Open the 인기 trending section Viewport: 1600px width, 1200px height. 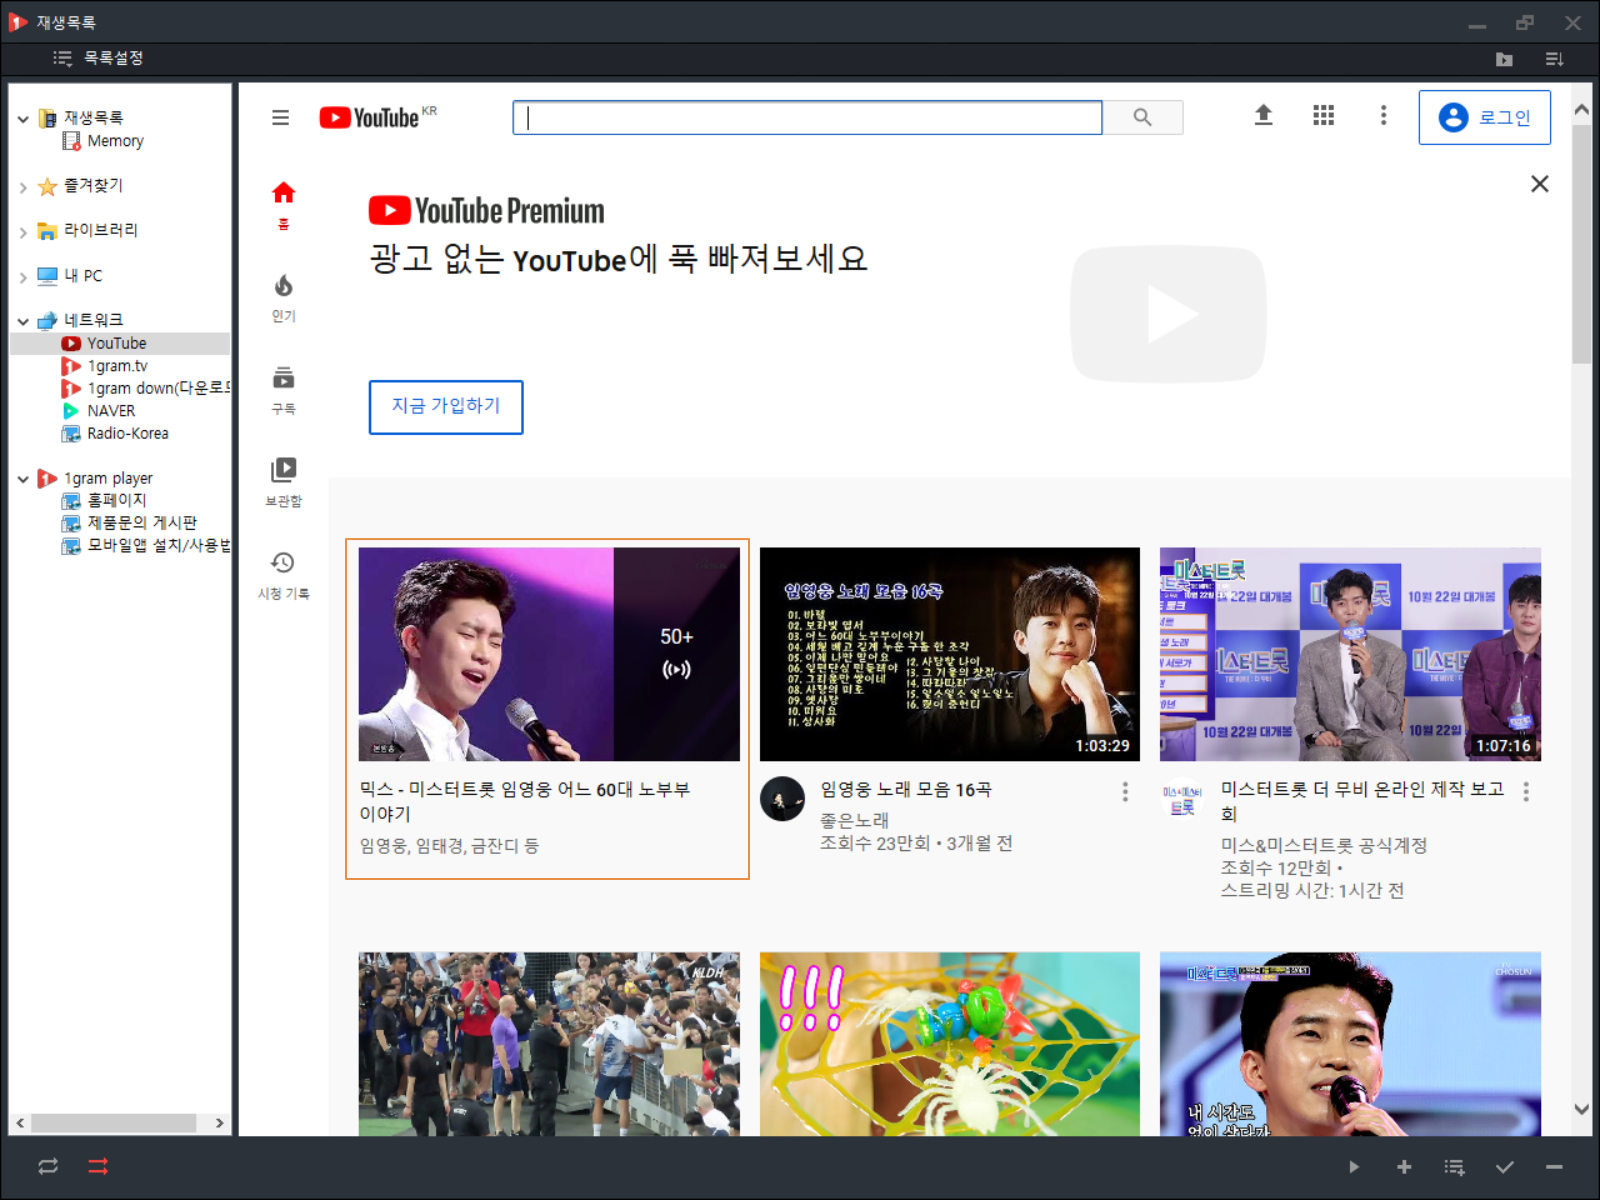click(284, 298)
